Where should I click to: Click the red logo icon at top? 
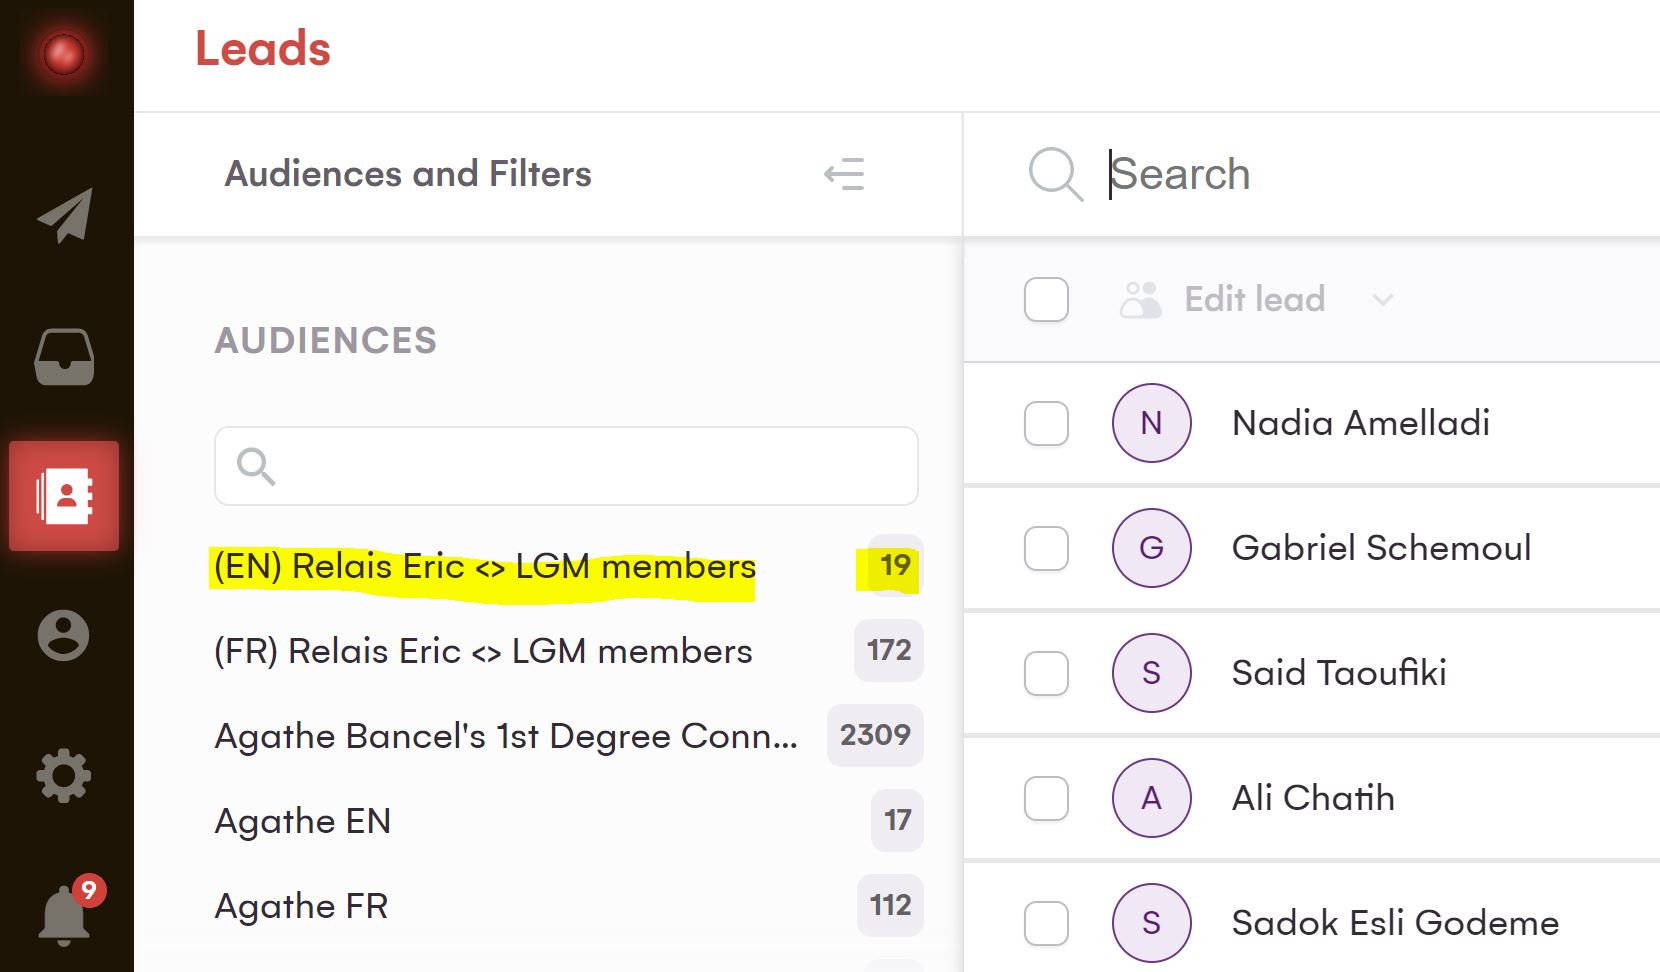pos(64,54)
